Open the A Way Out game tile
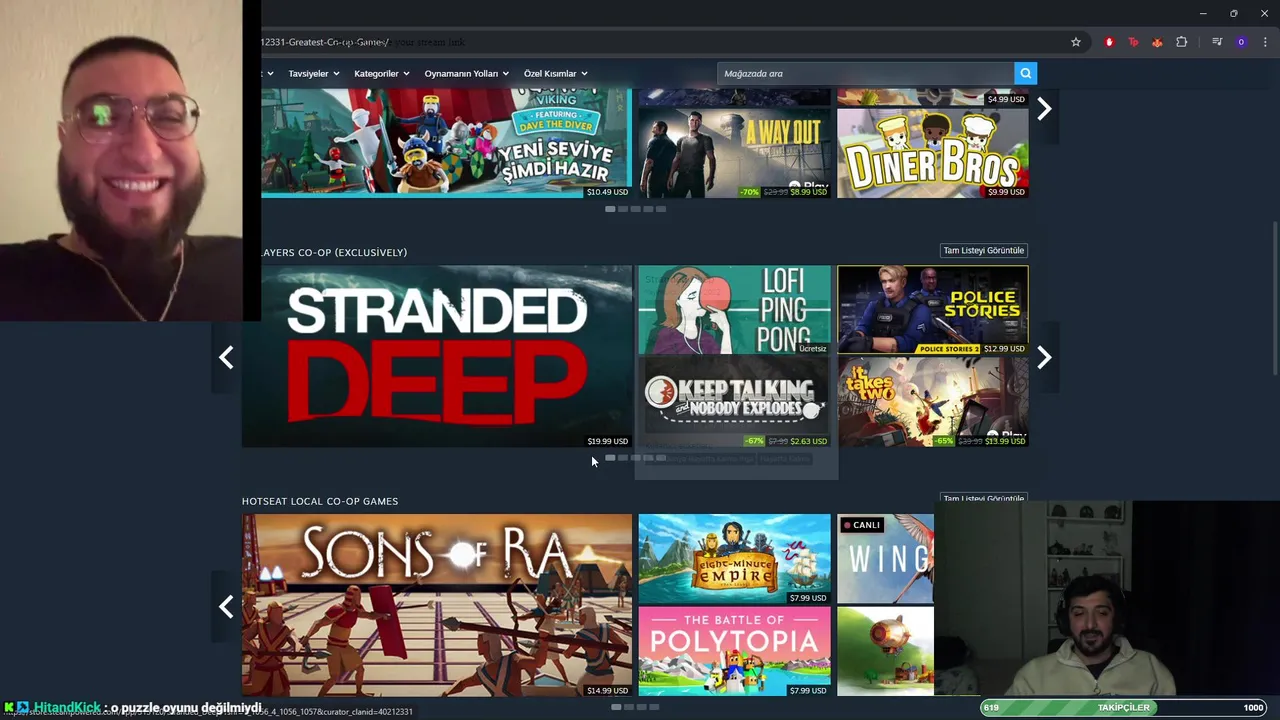The height and width of the screenshot is (720, 1280). (x=734, y=153)
